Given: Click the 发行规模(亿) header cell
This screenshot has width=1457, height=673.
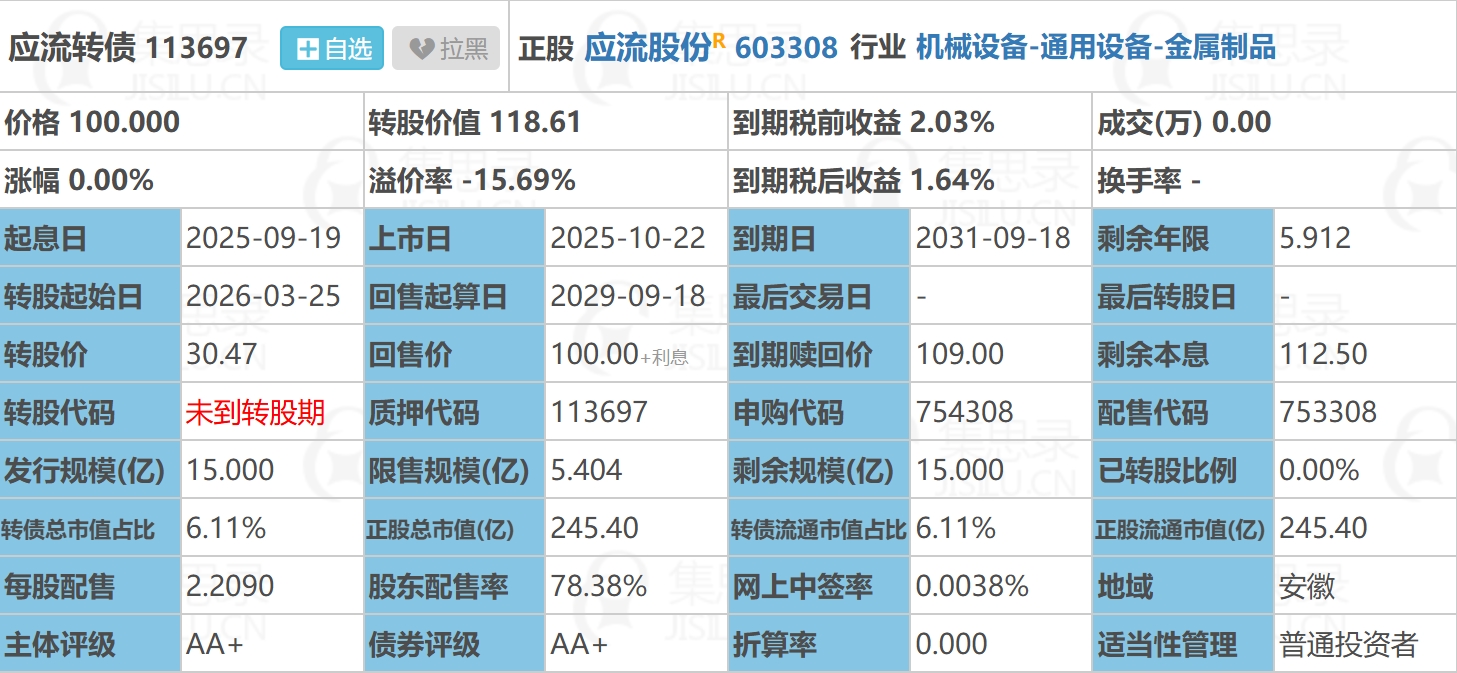Looking at the screenshot, I should pos(90,470).
